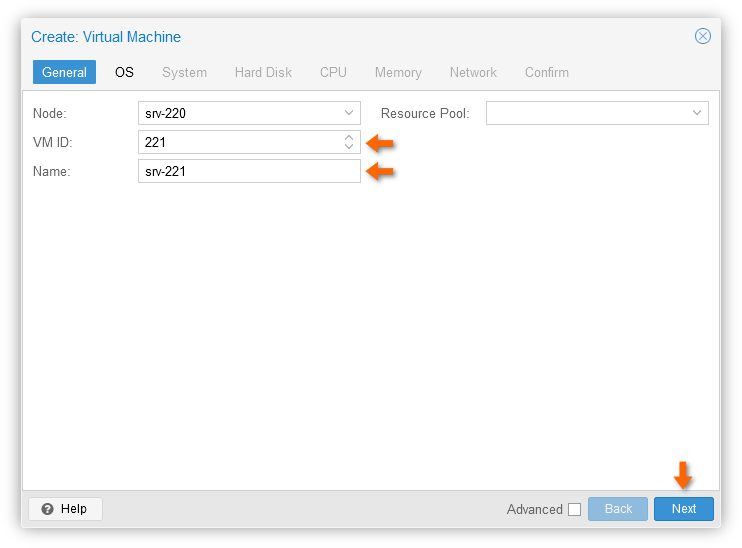Increase VM ID with up spinner arrow

coord(349,138)
